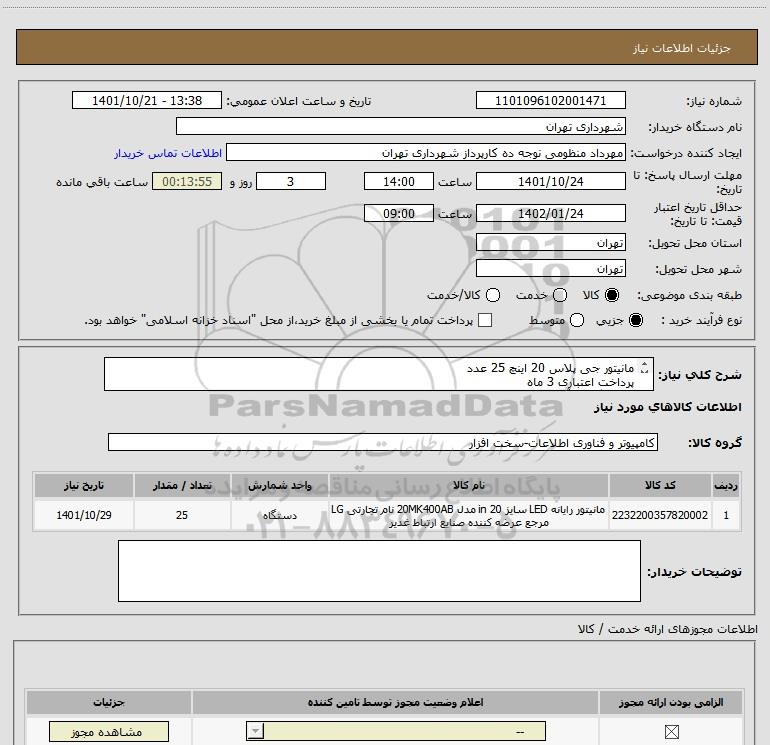Click the request creator name field
The width and height of the screenshot is (770, 745).
coord(426,153)
